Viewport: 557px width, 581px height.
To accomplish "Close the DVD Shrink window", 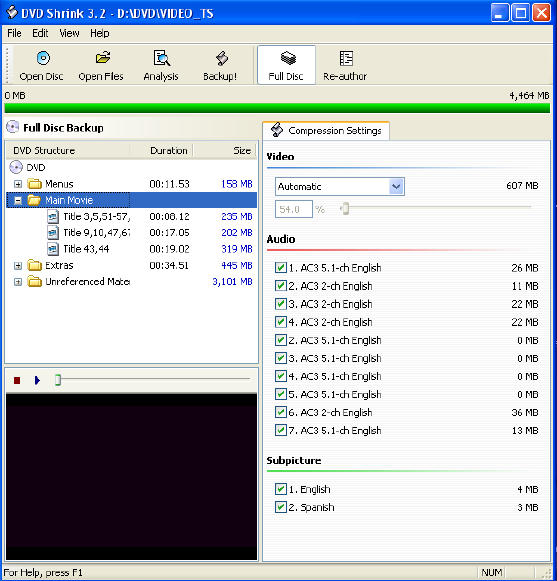I will tap(541, 13).
